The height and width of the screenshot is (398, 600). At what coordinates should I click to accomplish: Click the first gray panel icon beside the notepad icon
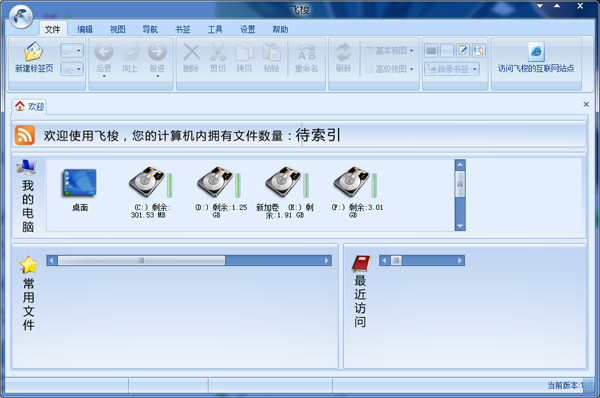pos(431,50)
